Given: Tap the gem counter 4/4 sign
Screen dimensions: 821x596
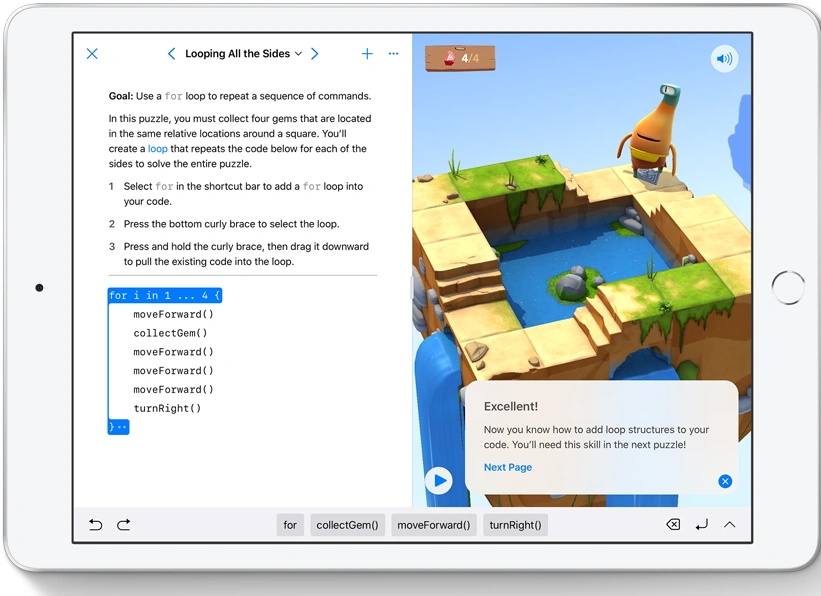Looking at the screenshot, I should (x=460, y=58).
